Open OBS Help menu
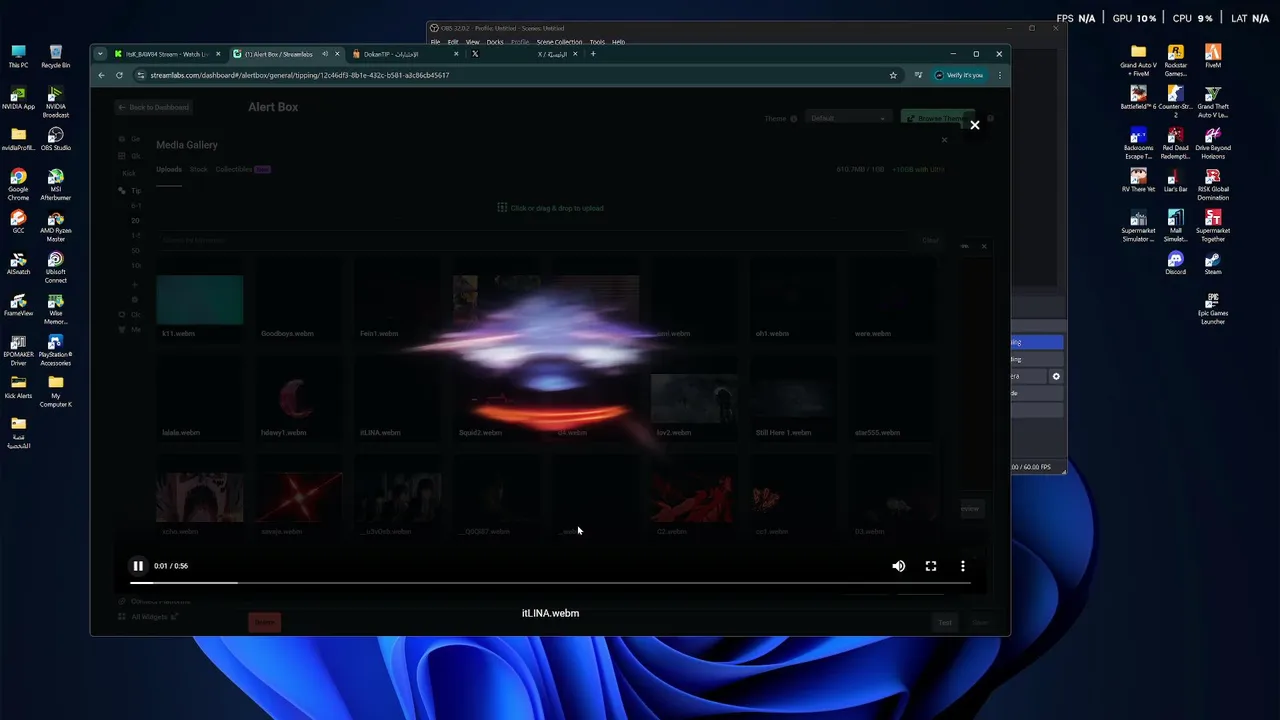Image resolution: width=1280 pixels, height=720 pixels. pyautogui.click(x=618, y=42)
